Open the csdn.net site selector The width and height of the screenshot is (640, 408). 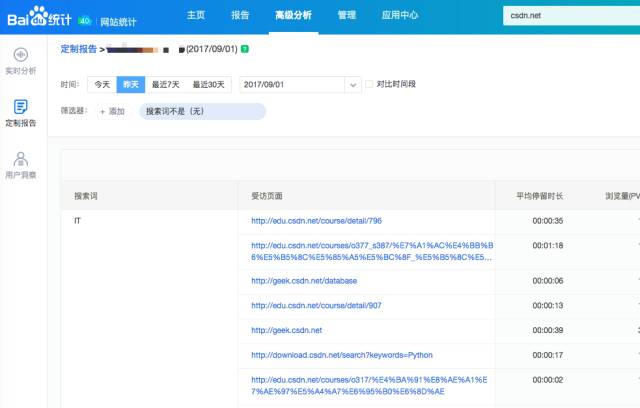[571, 16]
